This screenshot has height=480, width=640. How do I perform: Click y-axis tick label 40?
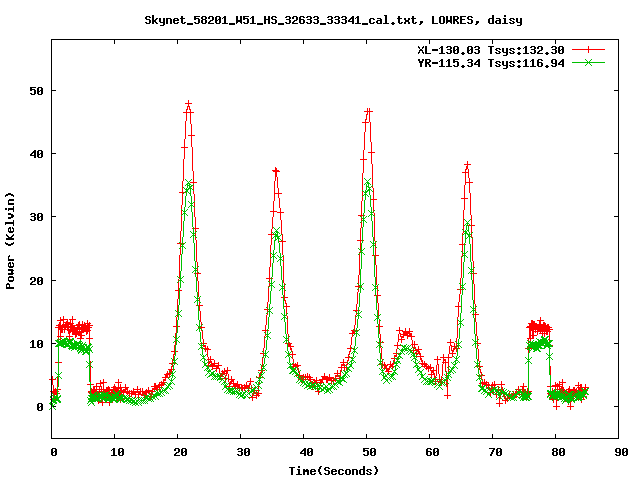click(36, 154)
